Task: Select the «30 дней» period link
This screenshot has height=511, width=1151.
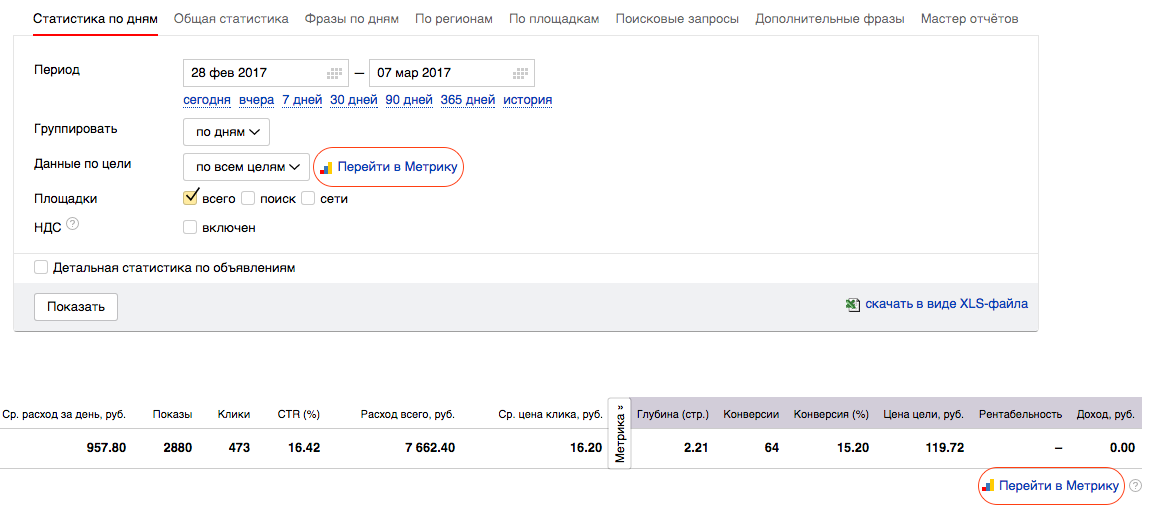Action: [354, 100]
